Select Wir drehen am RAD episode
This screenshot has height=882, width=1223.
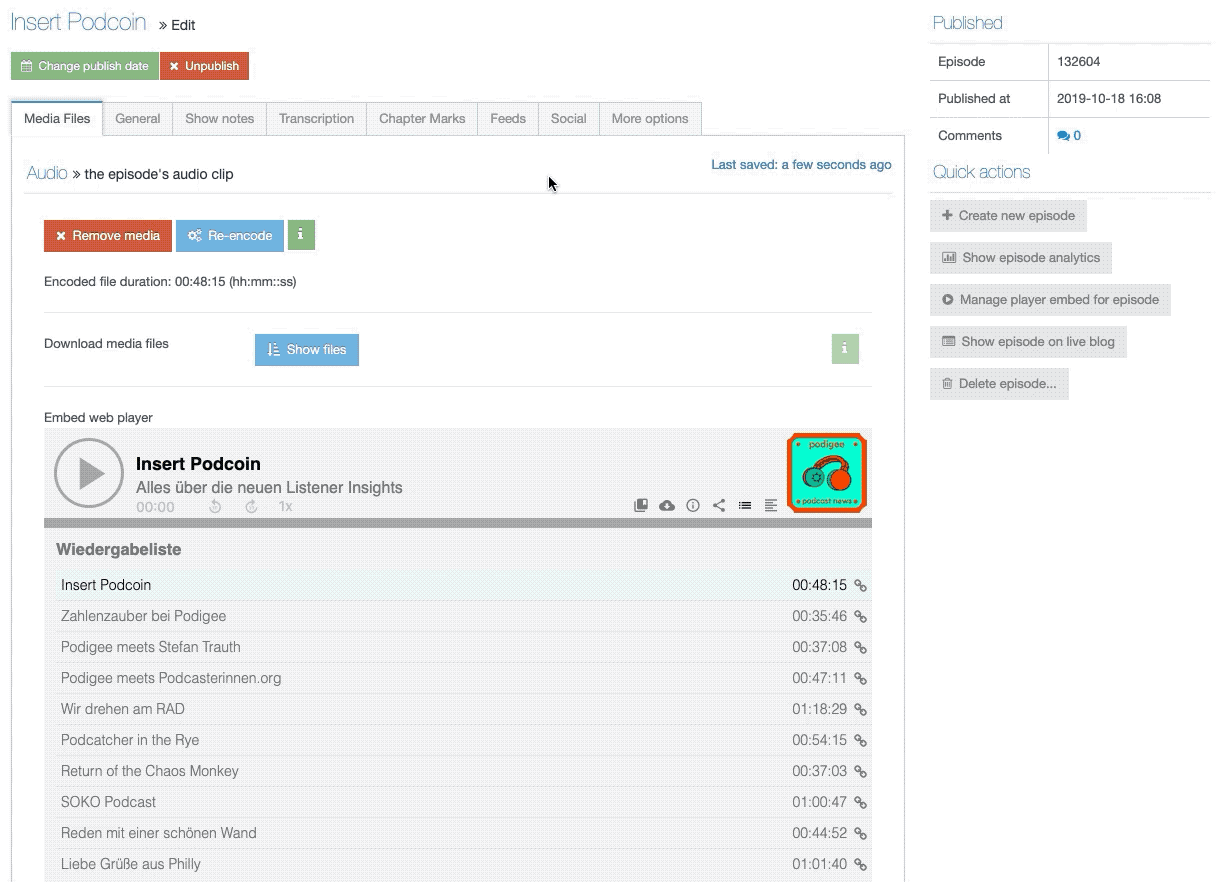pos(458,709)
